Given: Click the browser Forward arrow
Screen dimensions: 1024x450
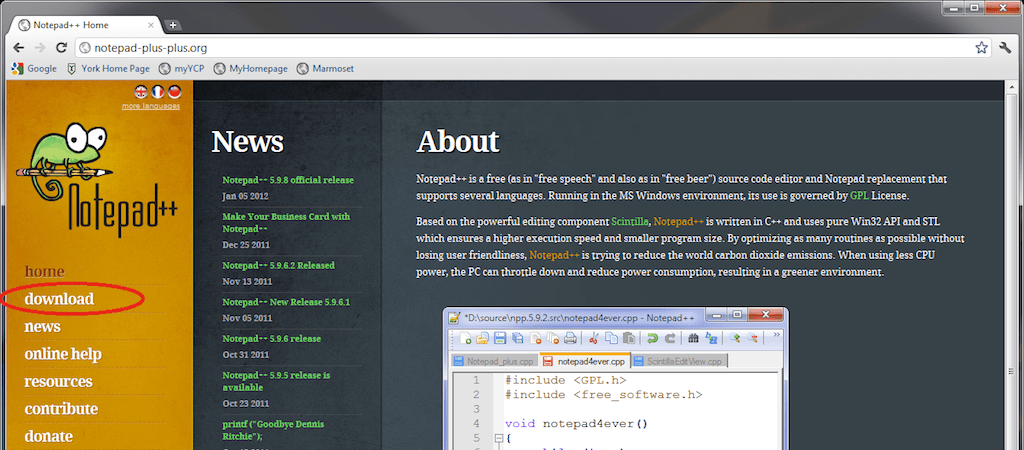Looking at the screenshot, I should pyautogui.click(x=40, y=48).
